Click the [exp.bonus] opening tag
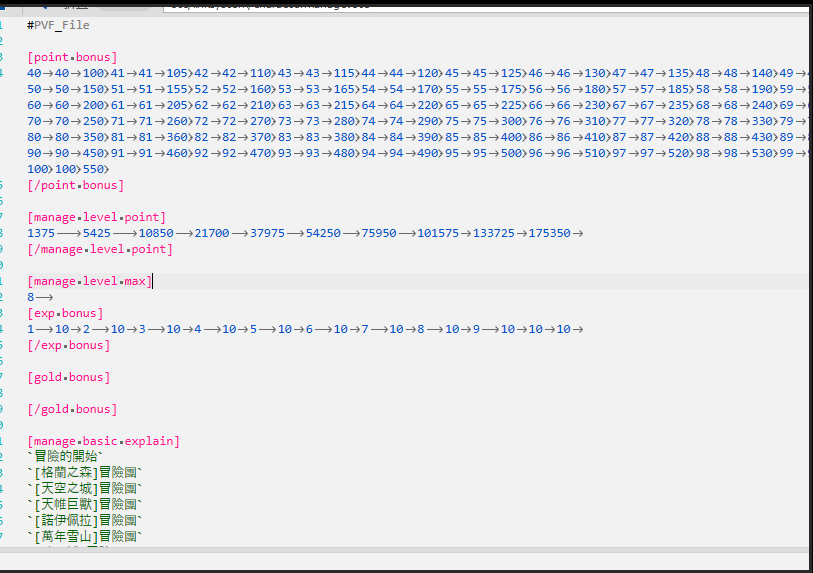This screenshot has height=573, width=813. coord(65,313)
